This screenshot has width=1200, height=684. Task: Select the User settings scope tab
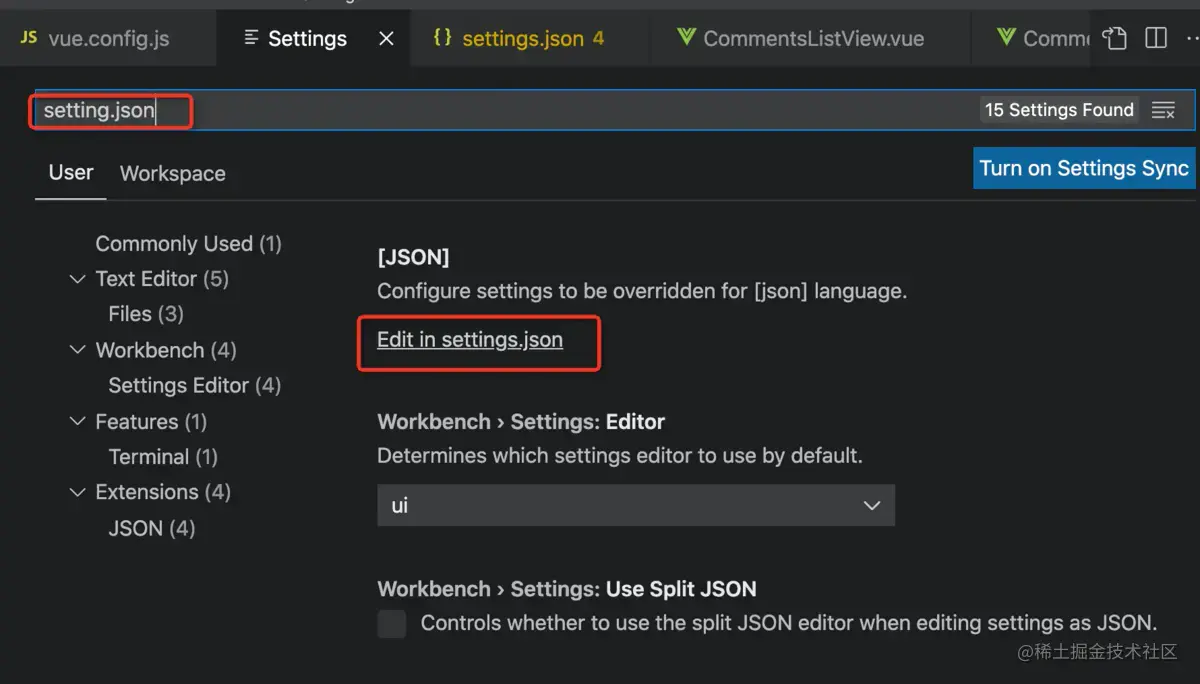(x=71, y=173)
